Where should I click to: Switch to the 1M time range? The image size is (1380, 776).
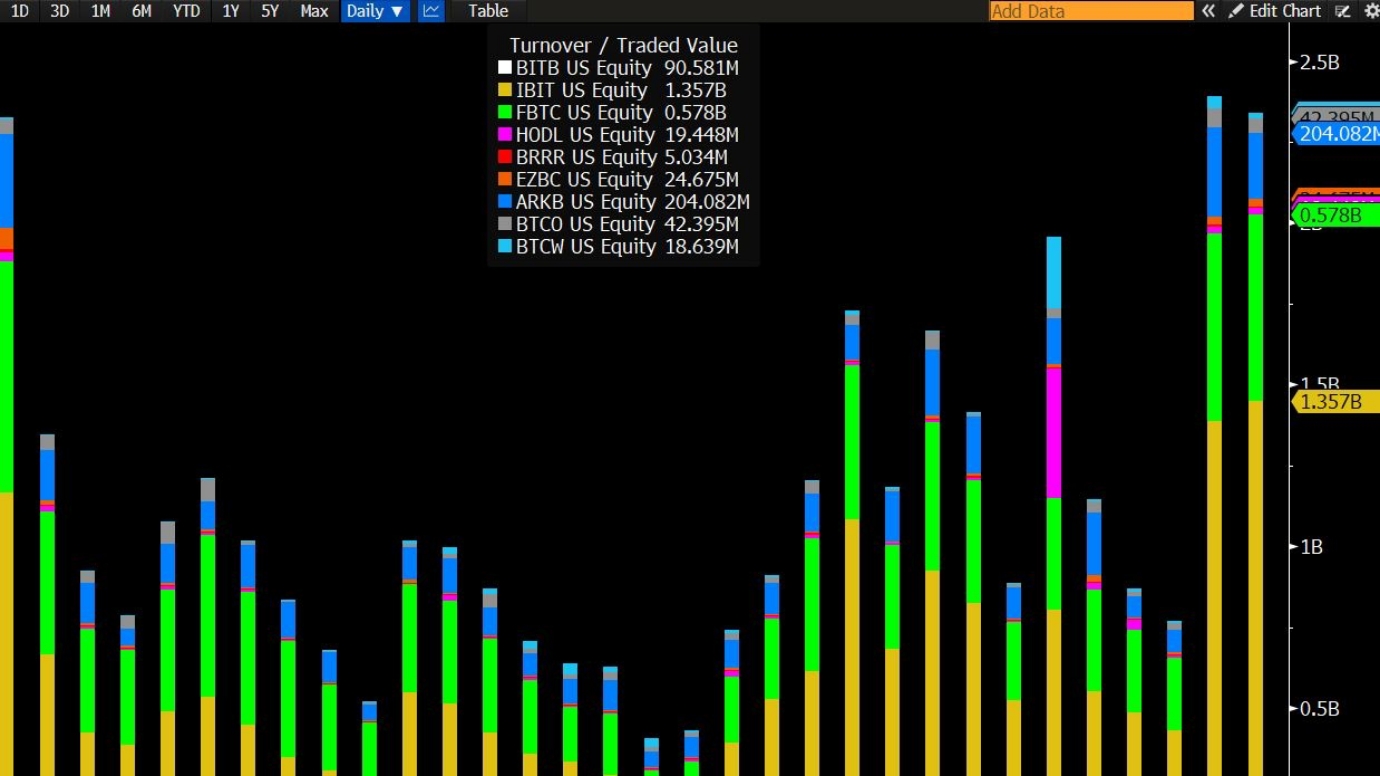[x=100, y=11]
